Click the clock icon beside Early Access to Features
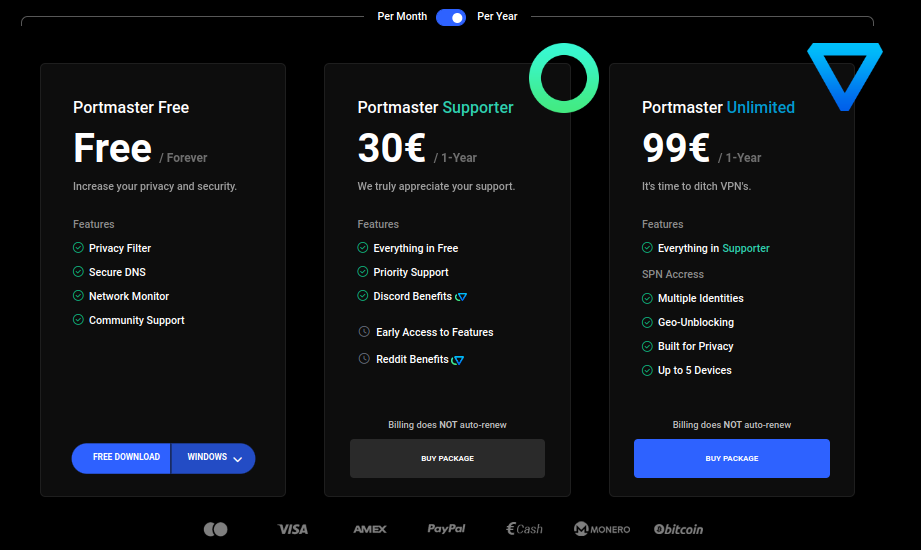Viewport: 921px width, 550px height. [x=364, y=332]
